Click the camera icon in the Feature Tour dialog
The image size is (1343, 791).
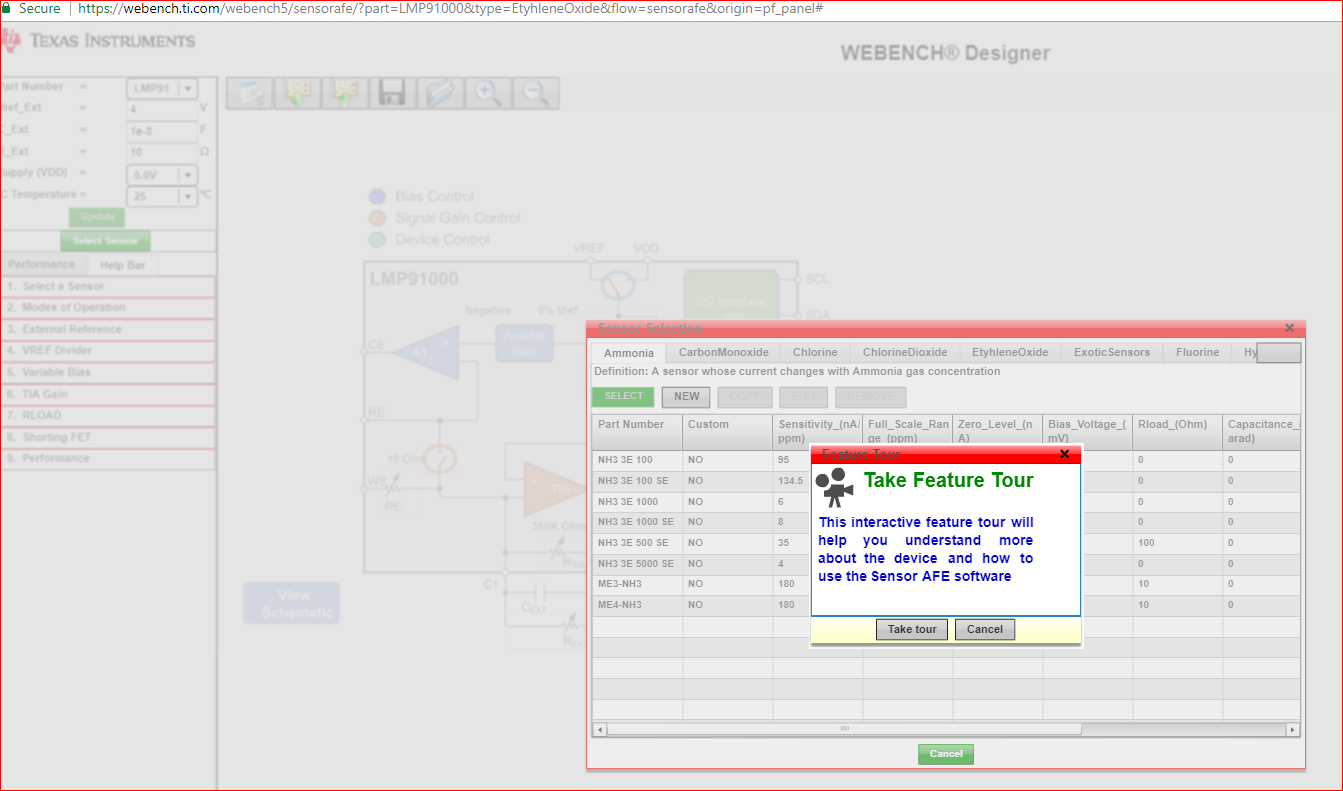point(835,487)
